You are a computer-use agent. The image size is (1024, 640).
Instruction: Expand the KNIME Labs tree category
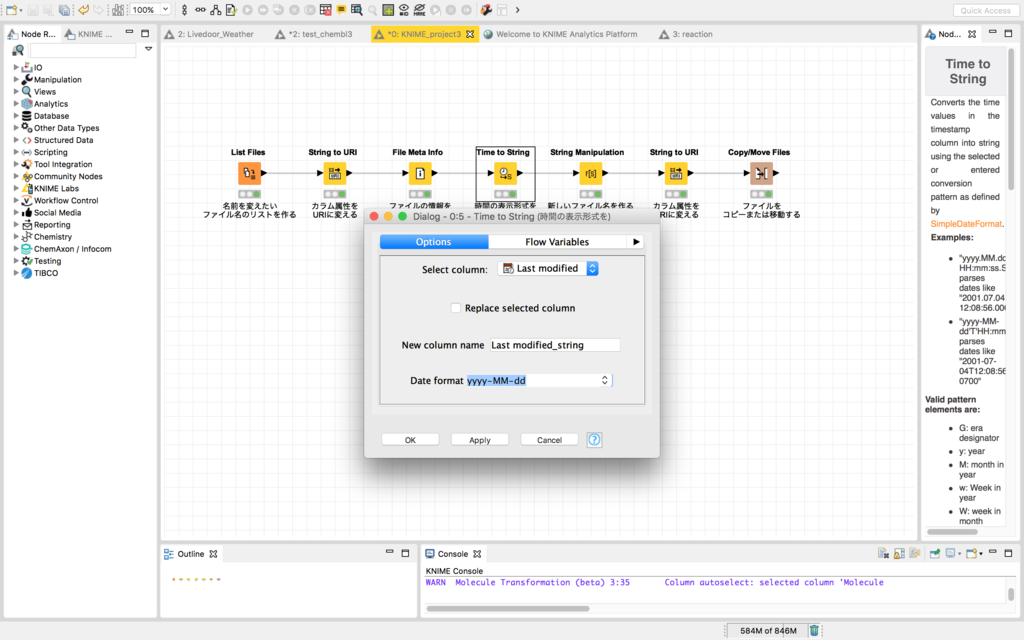[16, 188]
